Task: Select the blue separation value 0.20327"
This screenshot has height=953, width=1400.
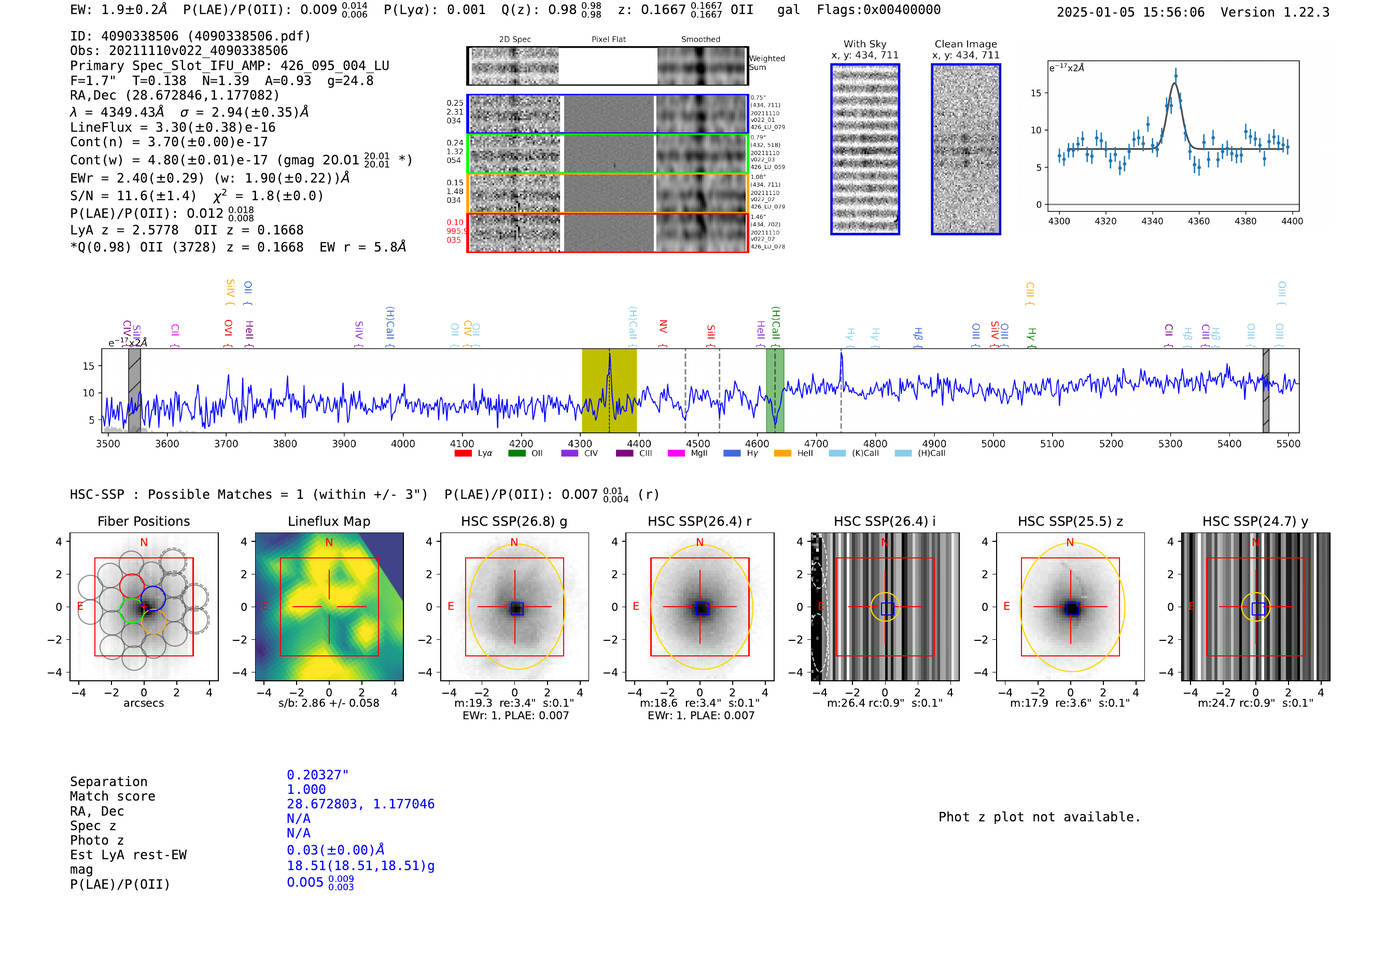Action: [318, 775]
